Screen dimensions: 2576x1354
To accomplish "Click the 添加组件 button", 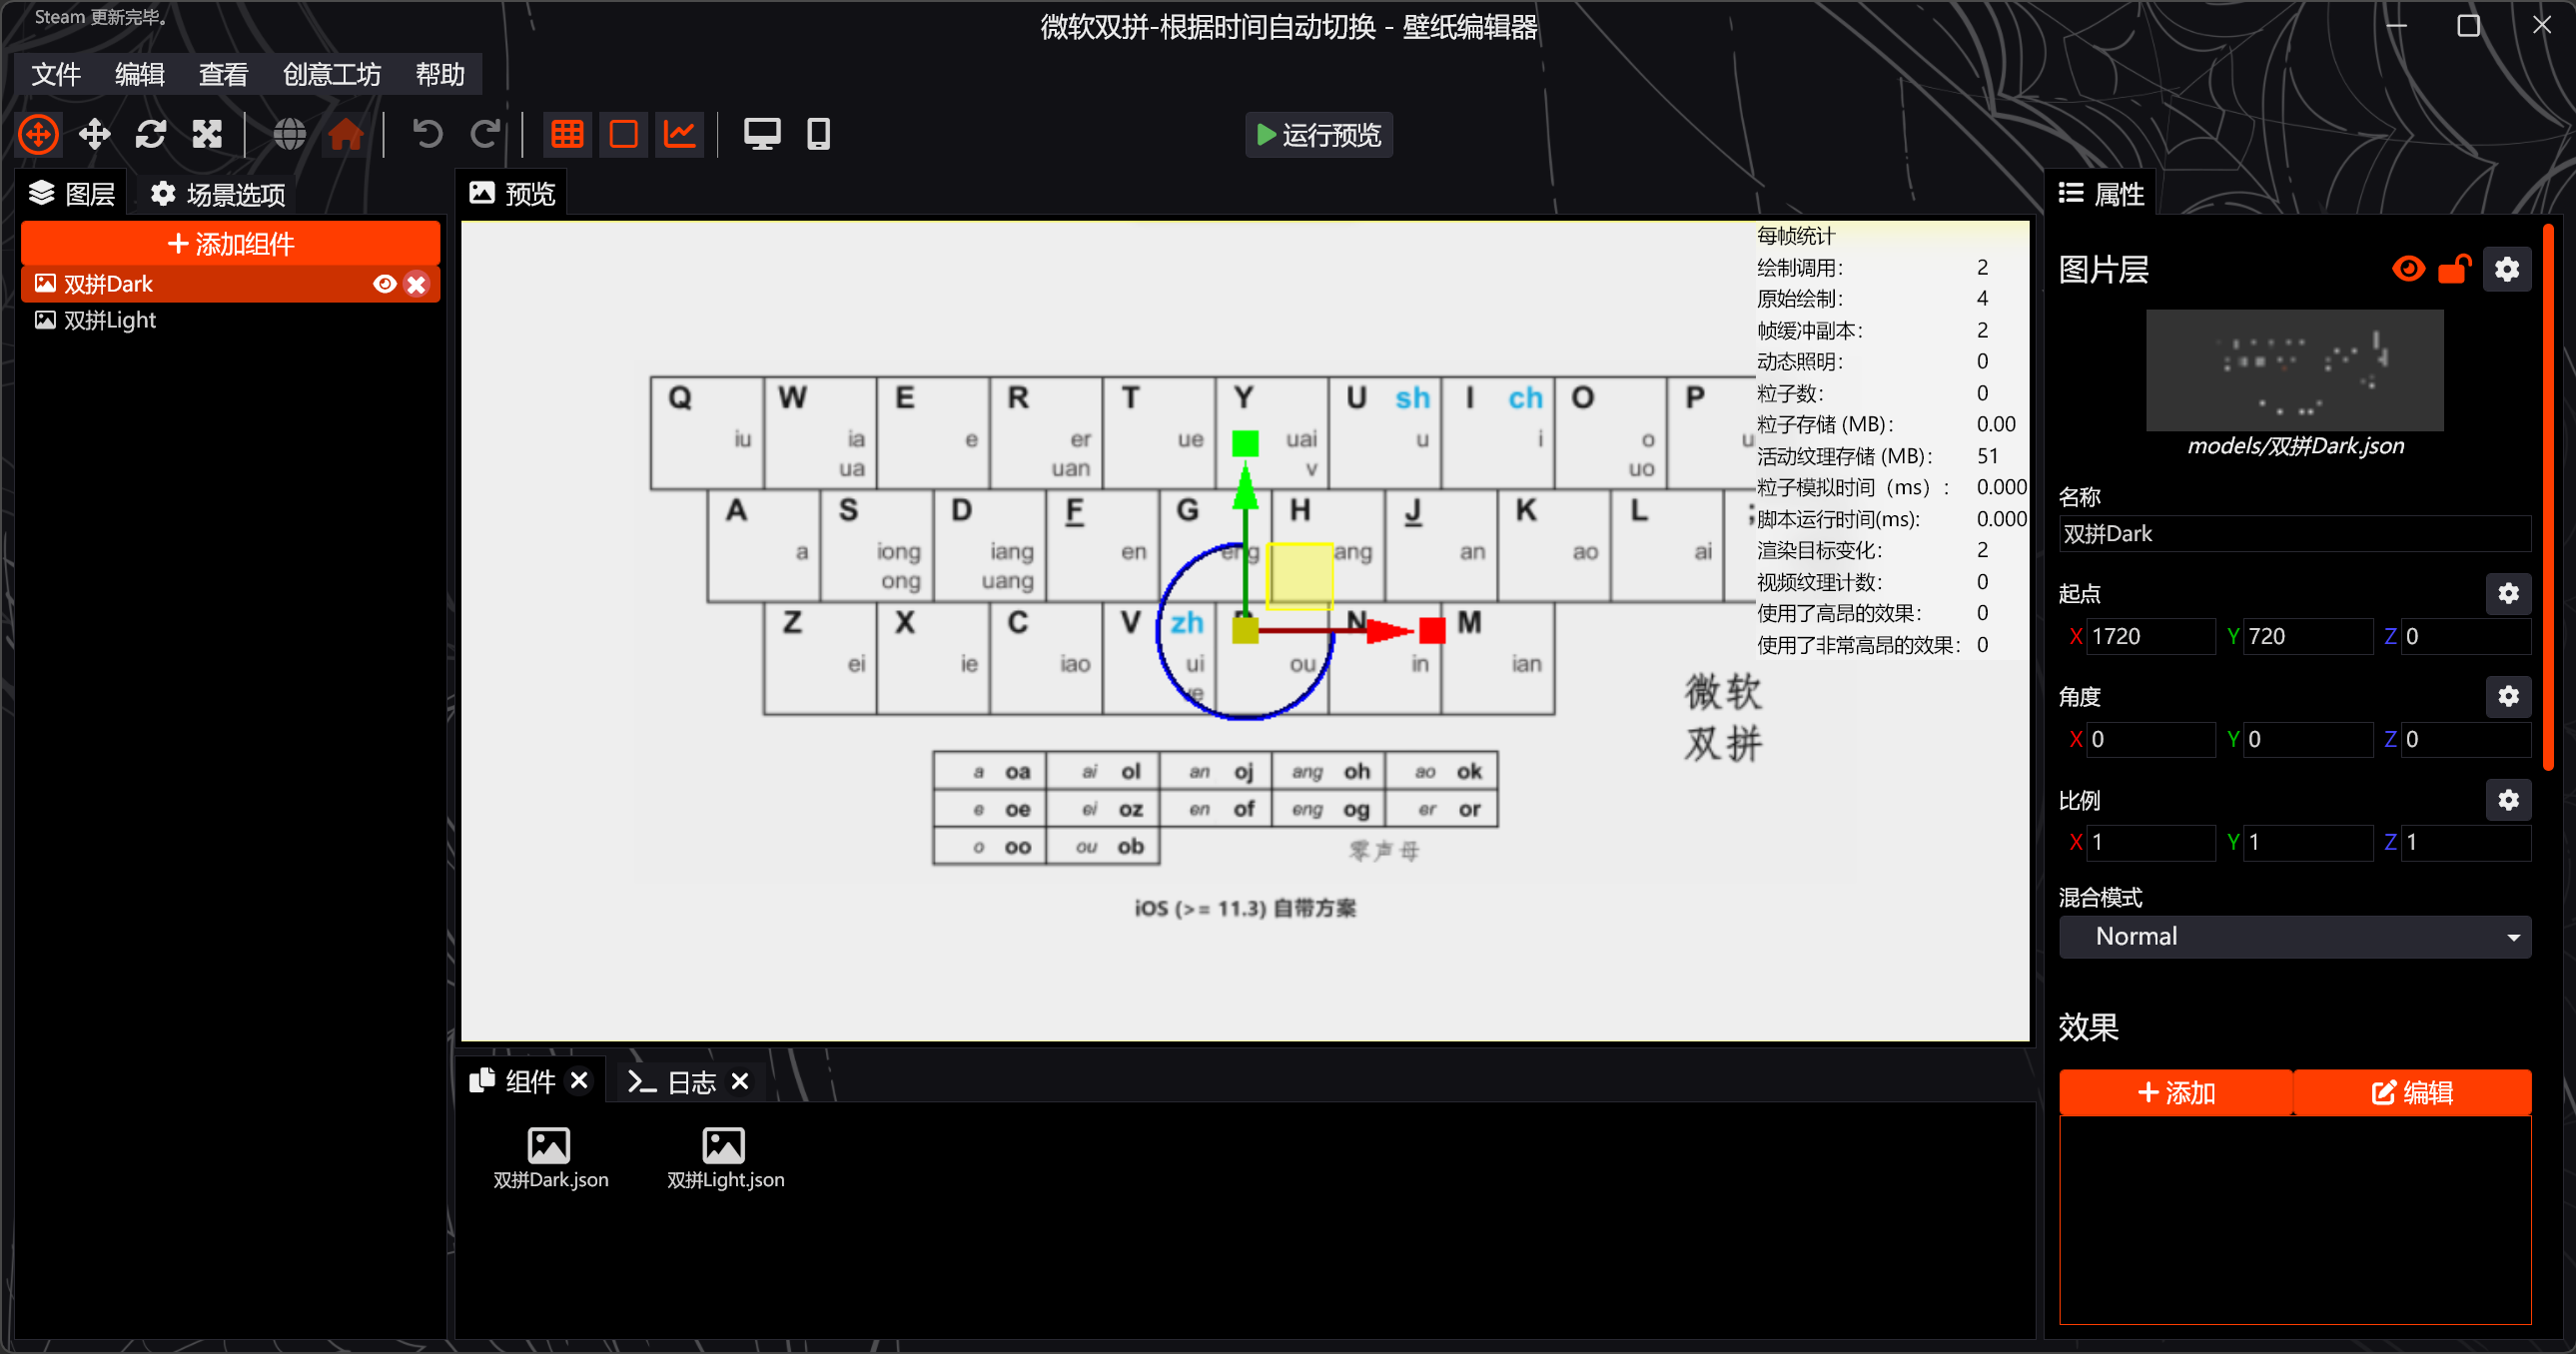I will tap(230, 244).
